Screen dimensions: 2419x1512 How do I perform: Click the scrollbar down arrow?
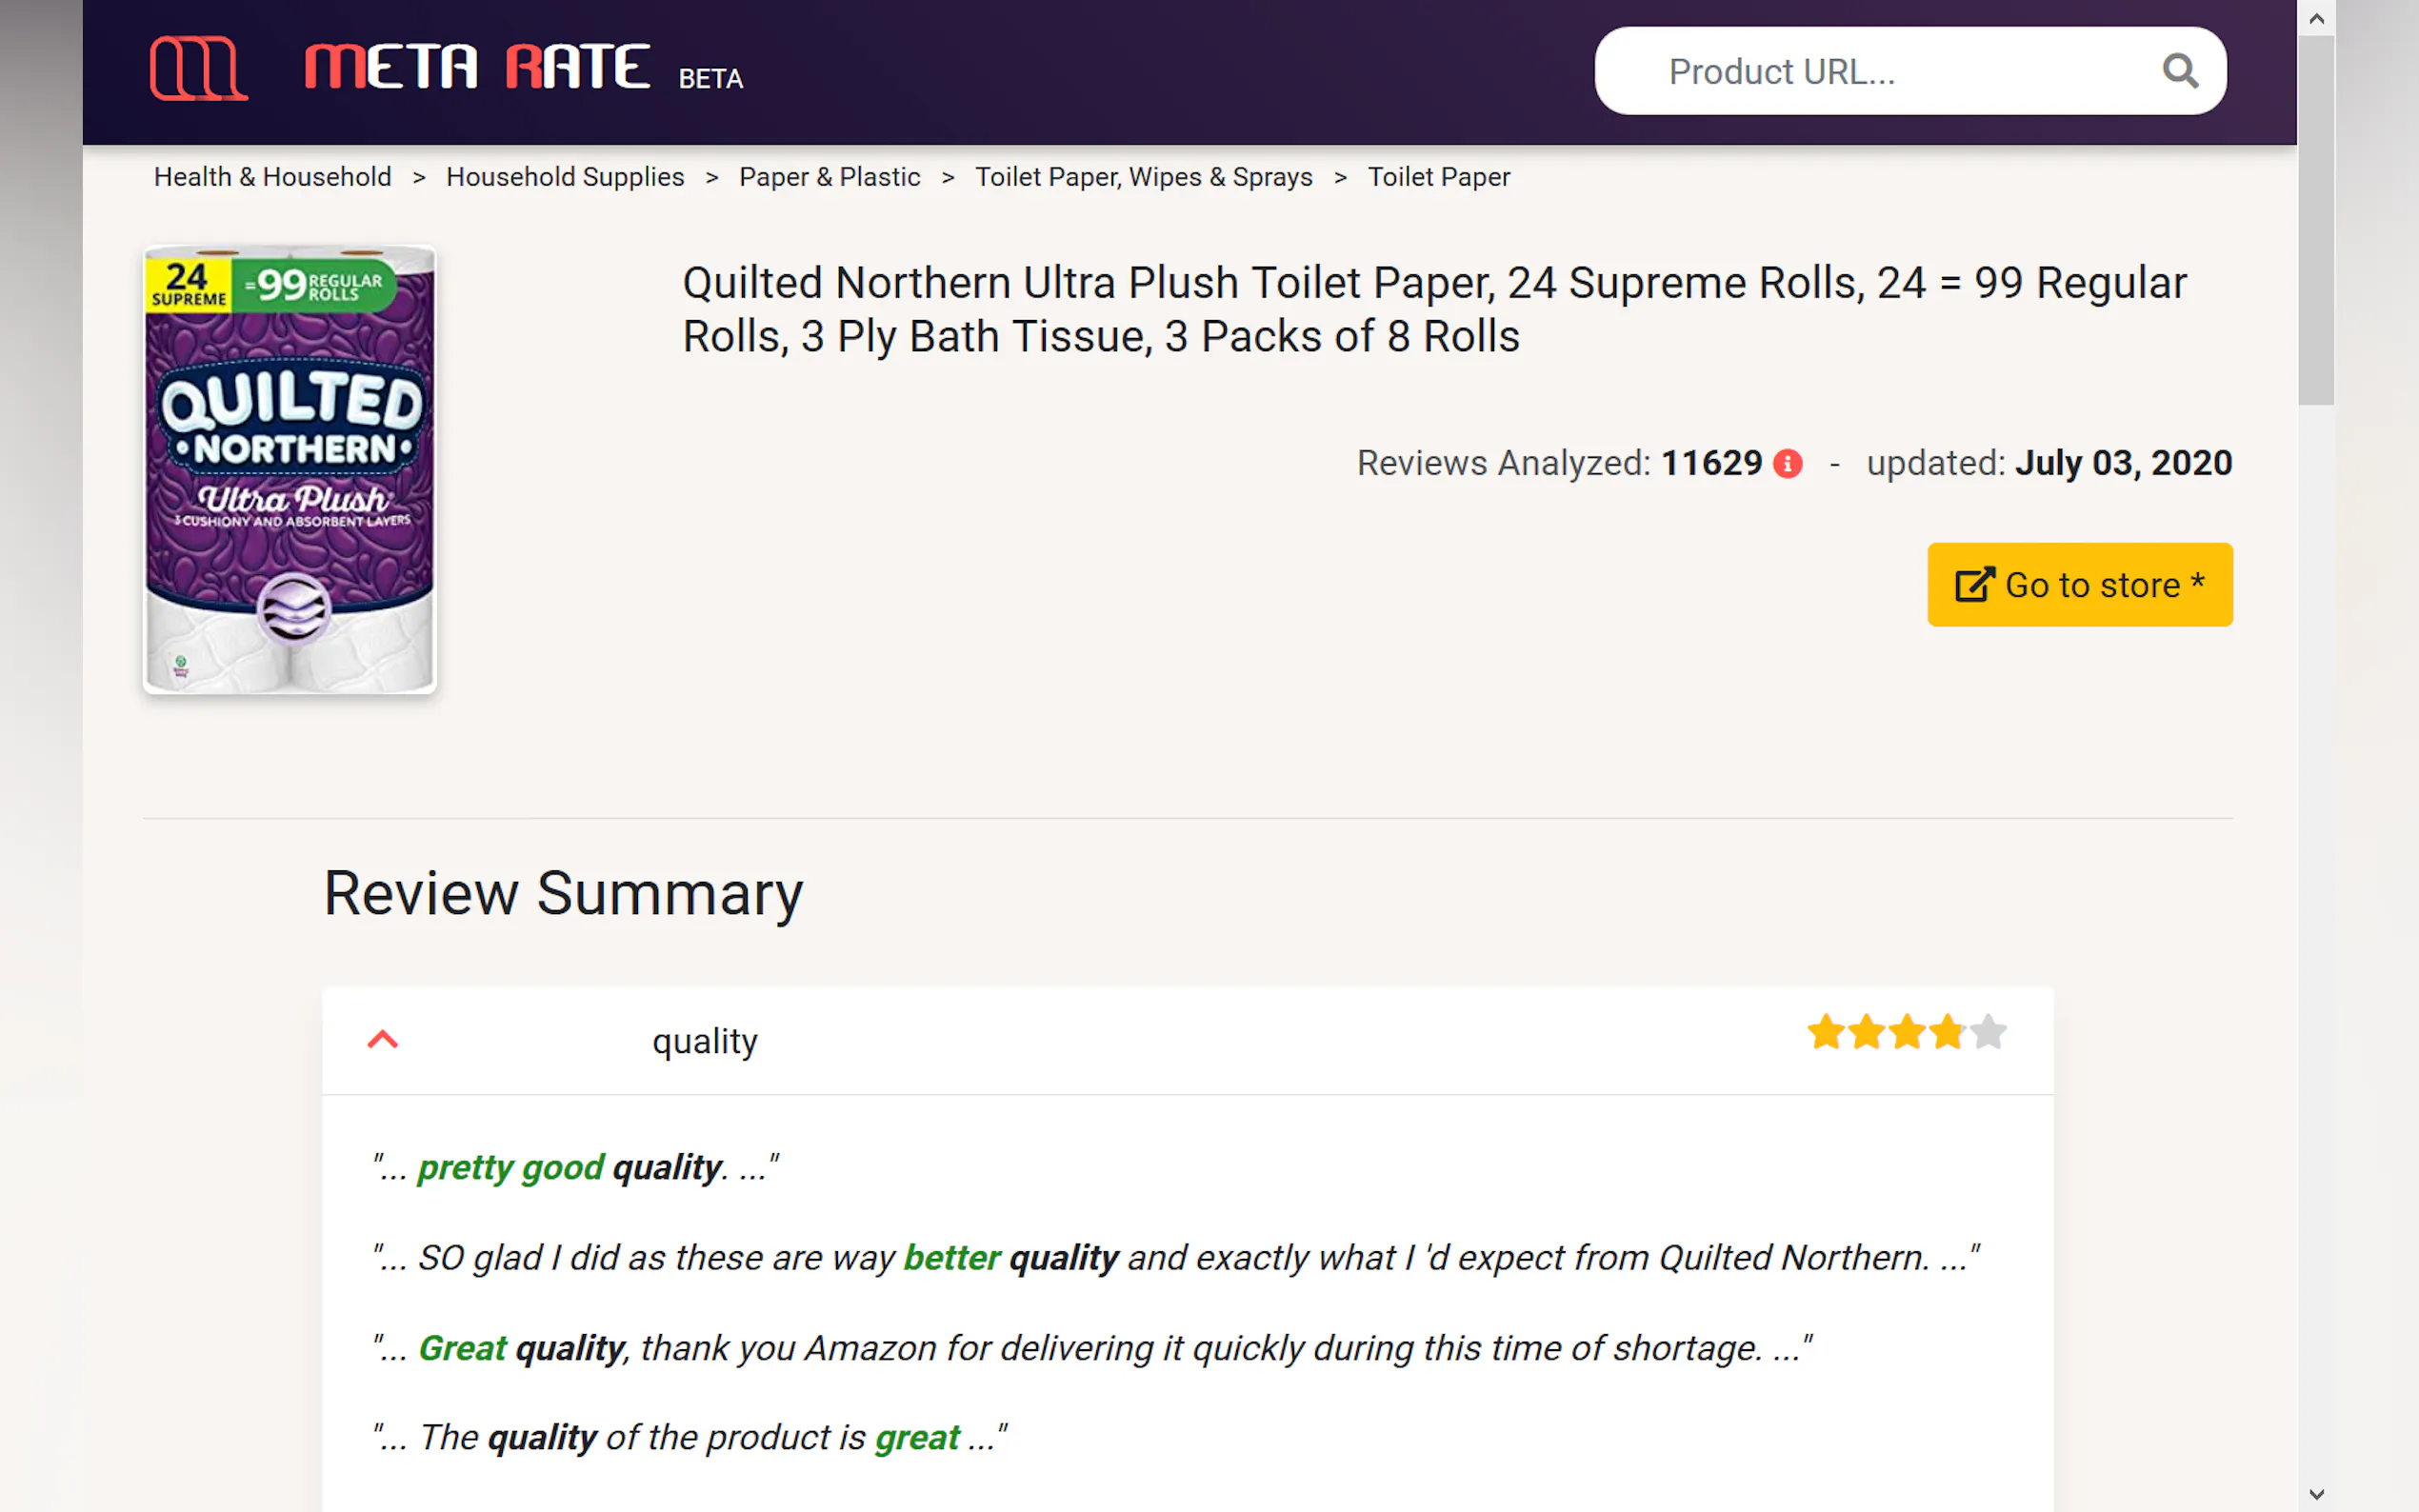pyautogui.click(x=2316, y=1494)
